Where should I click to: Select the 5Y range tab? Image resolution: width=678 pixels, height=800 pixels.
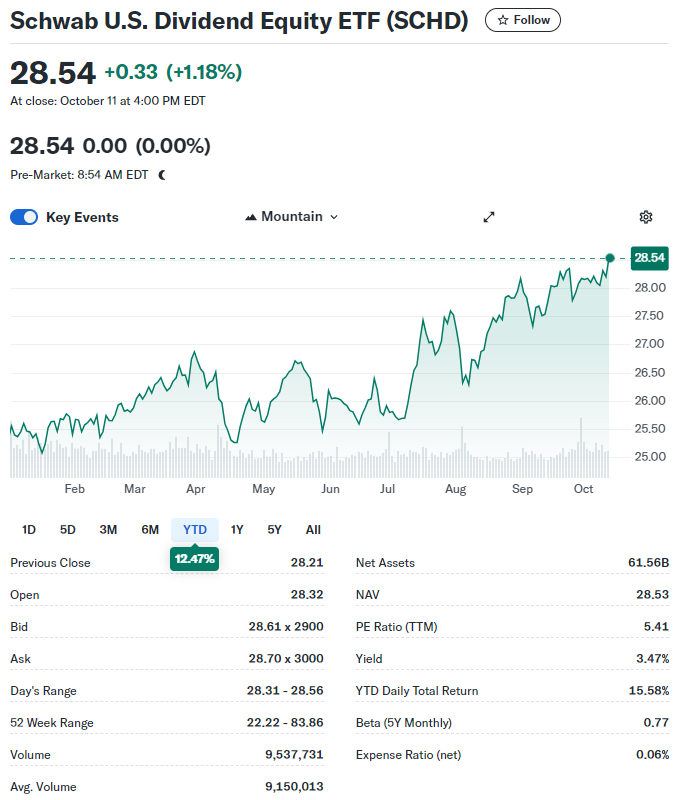[274, 530]
